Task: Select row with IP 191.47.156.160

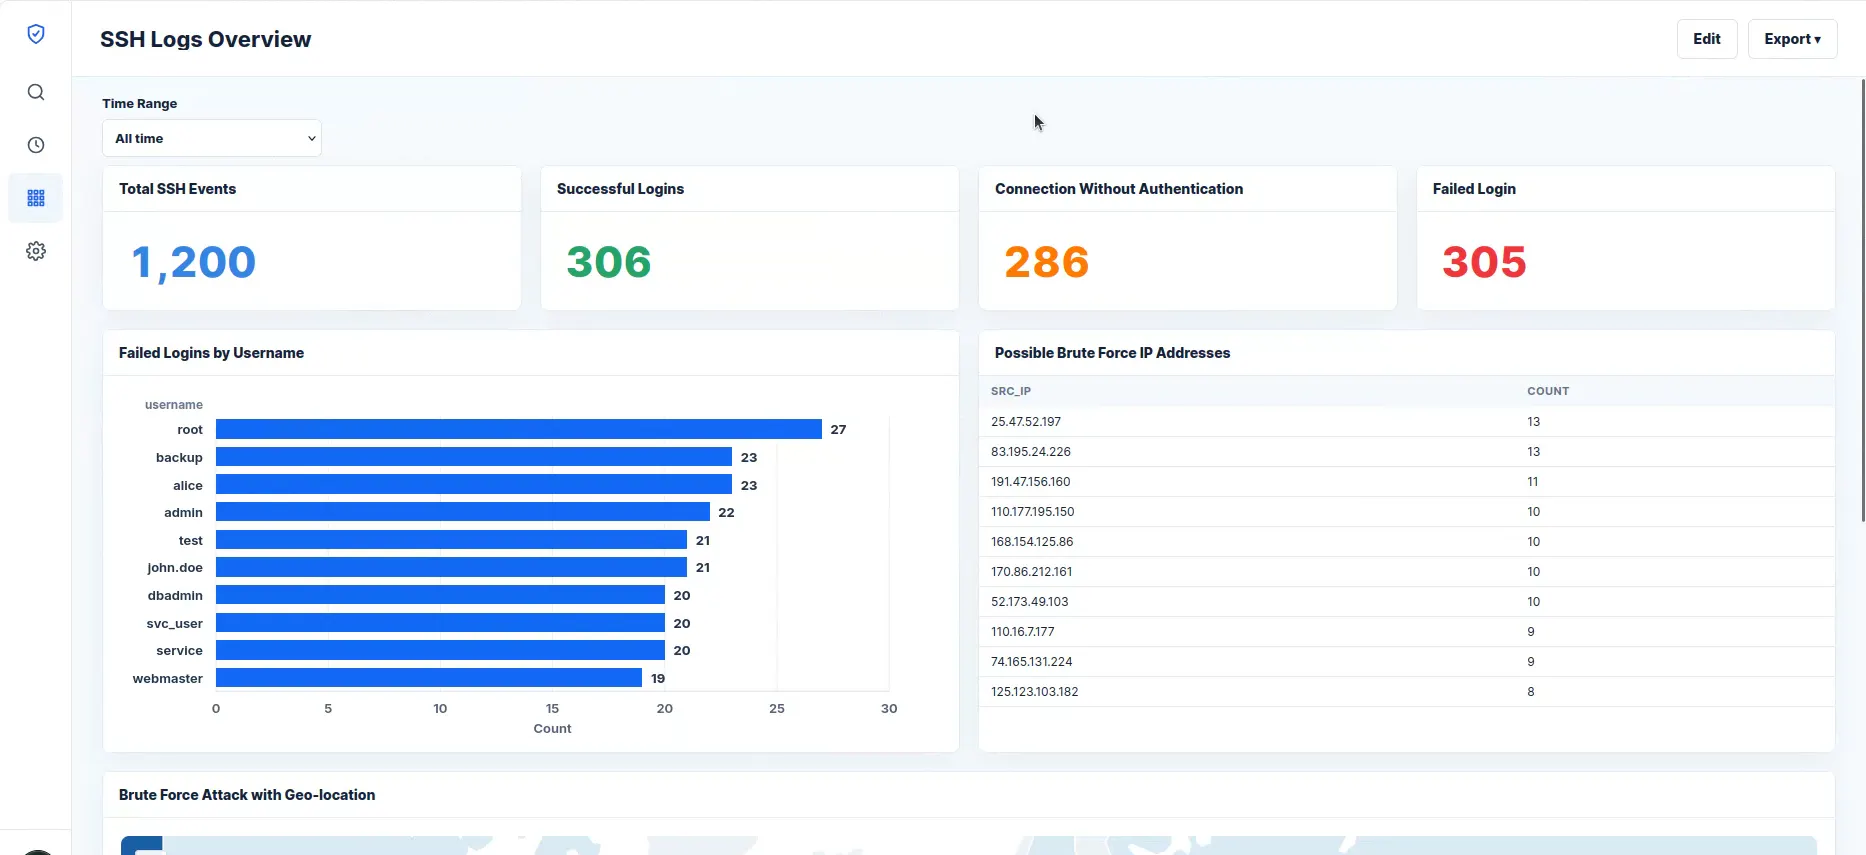Action: (x=1407, y=482)
